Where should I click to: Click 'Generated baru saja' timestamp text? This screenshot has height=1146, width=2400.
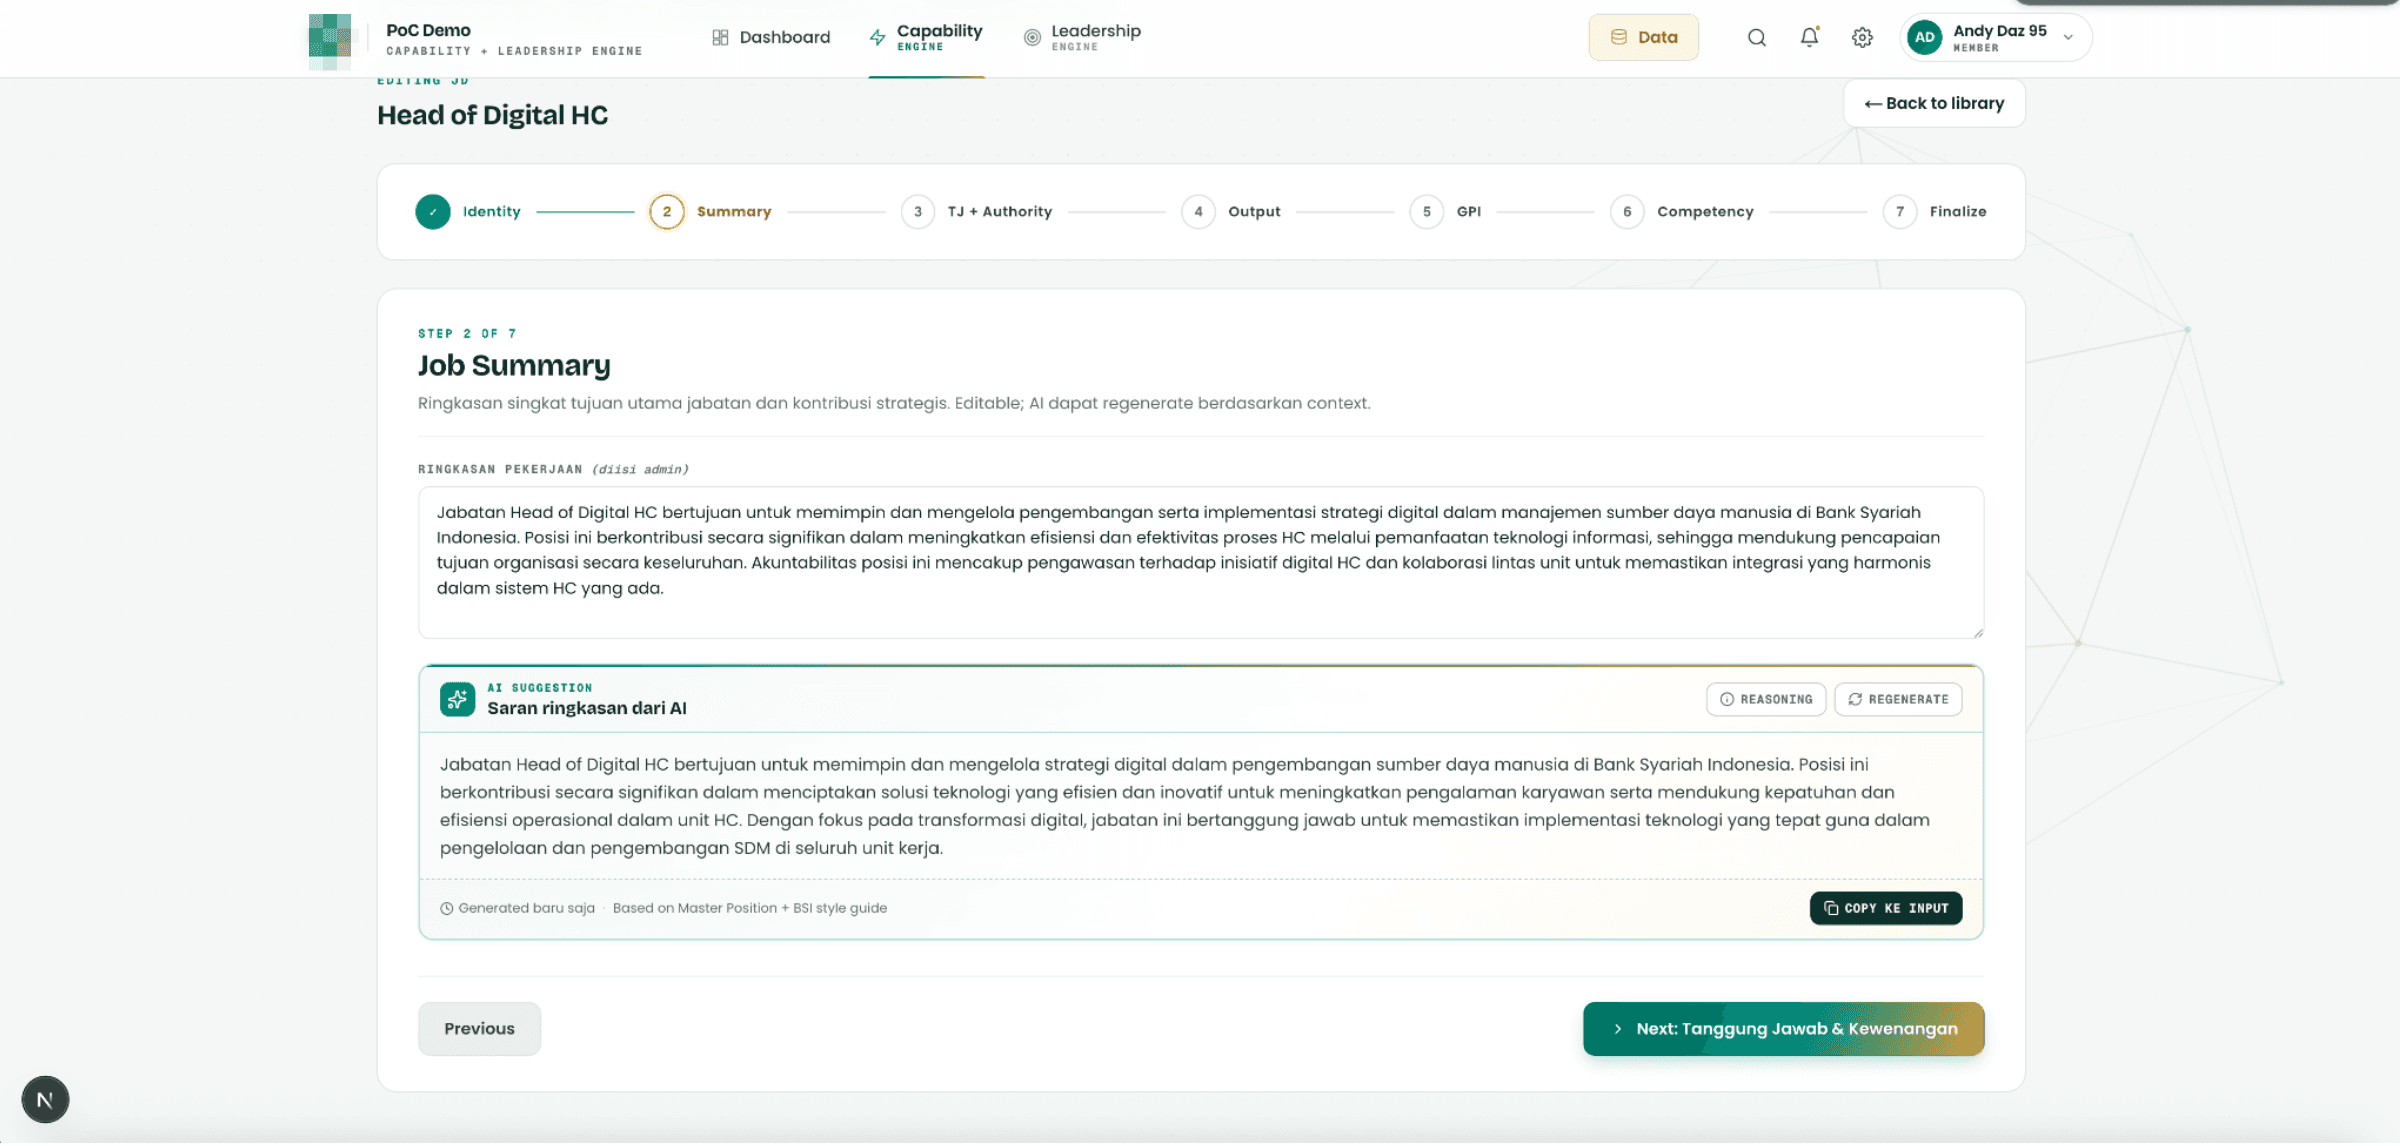pos(526,908)
